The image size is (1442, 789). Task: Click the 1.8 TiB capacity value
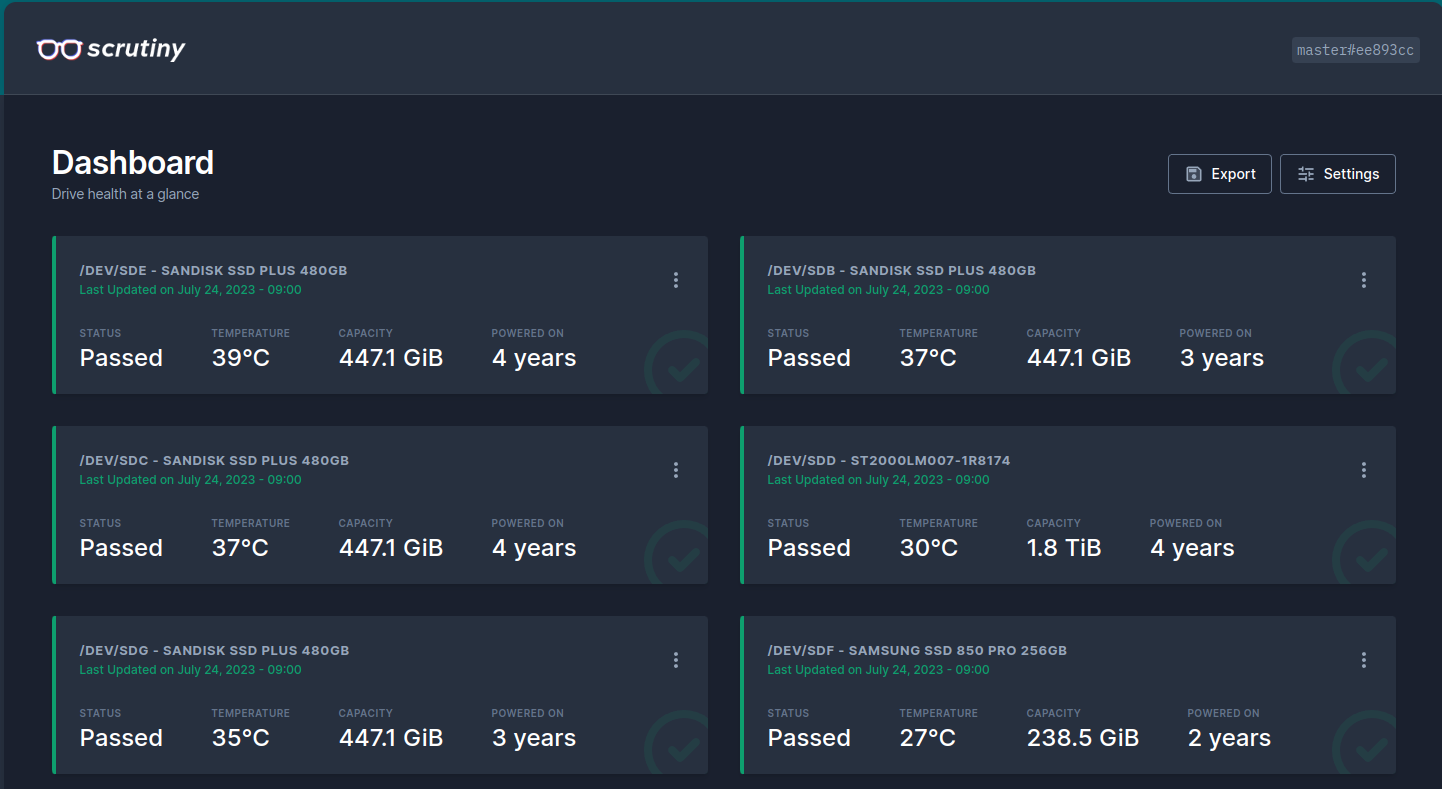tap(1064, 548)
